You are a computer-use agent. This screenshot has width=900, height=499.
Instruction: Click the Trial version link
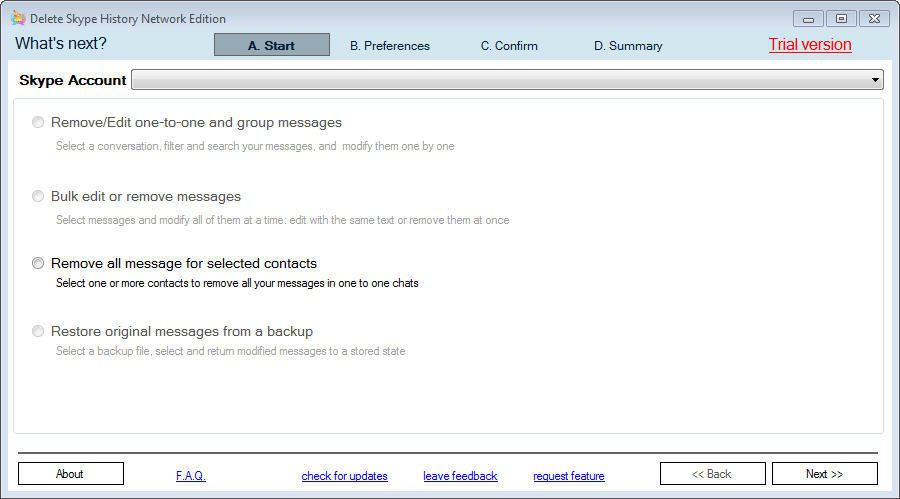pos(810,44)
